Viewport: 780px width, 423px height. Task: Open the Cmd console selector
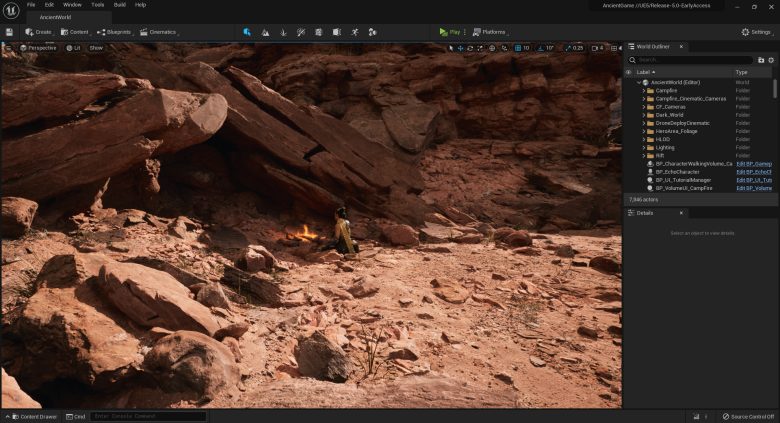point(76,417)
